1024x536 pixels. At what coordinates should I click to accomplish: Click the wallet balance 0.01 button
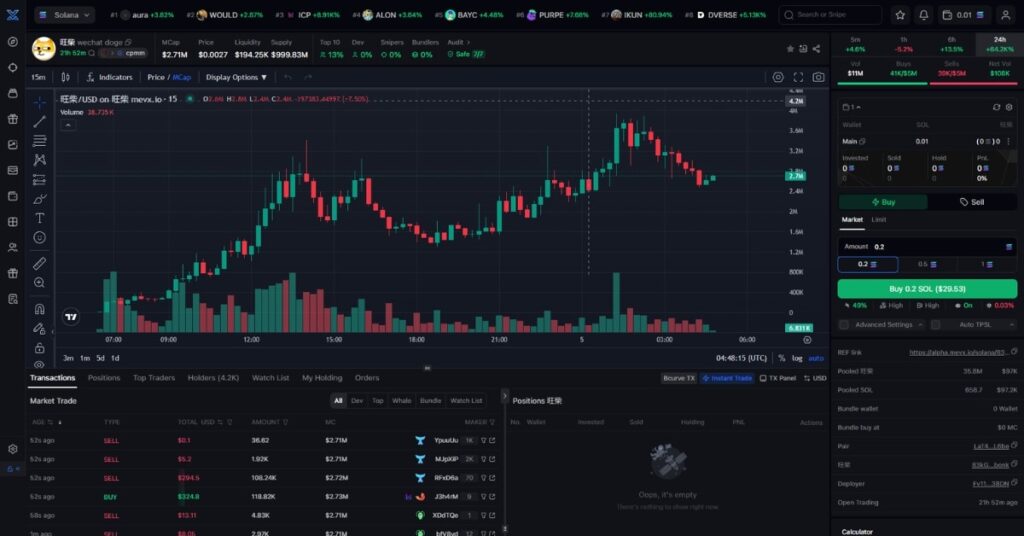964,14
